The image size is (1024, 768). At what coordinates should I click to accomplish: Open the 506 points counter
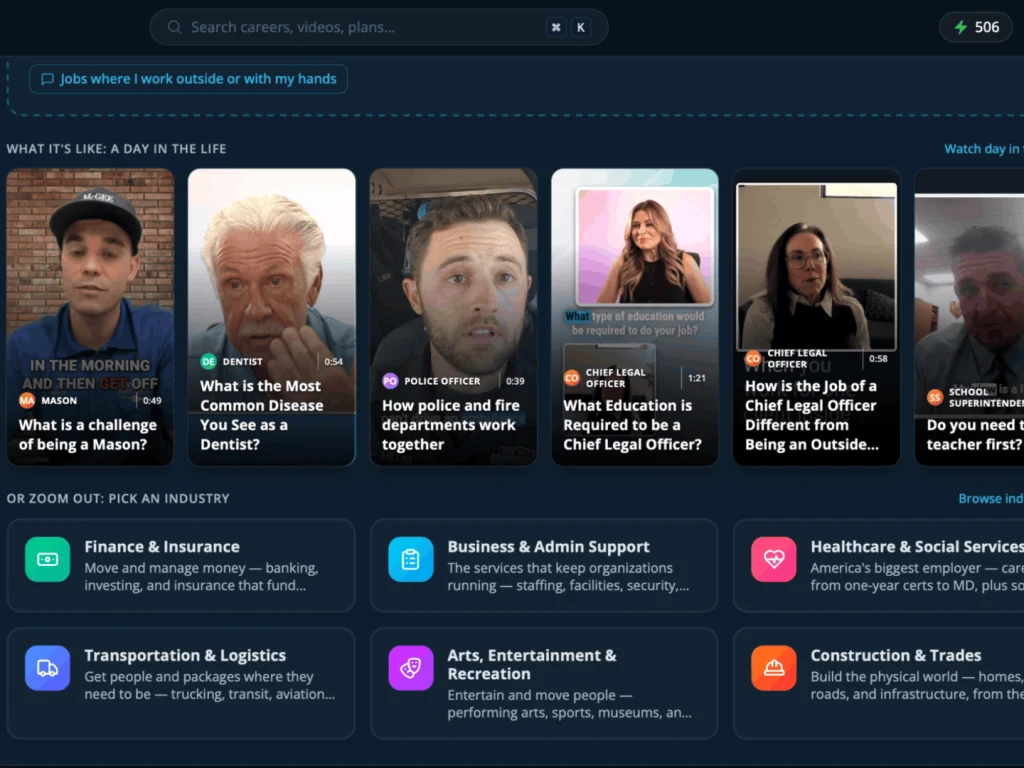976,27
